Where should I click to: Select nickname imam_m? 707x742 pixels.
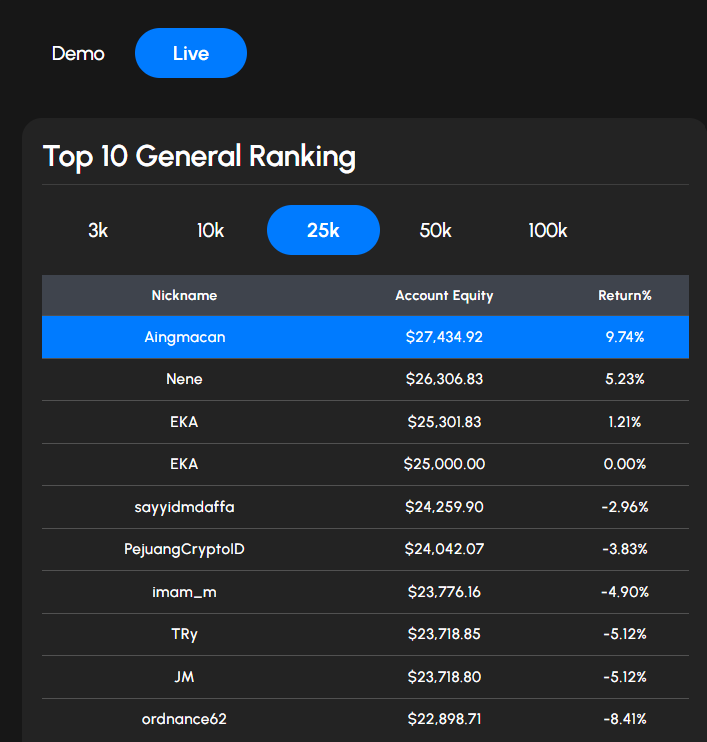pyautogui.click(x=184, y=592)
